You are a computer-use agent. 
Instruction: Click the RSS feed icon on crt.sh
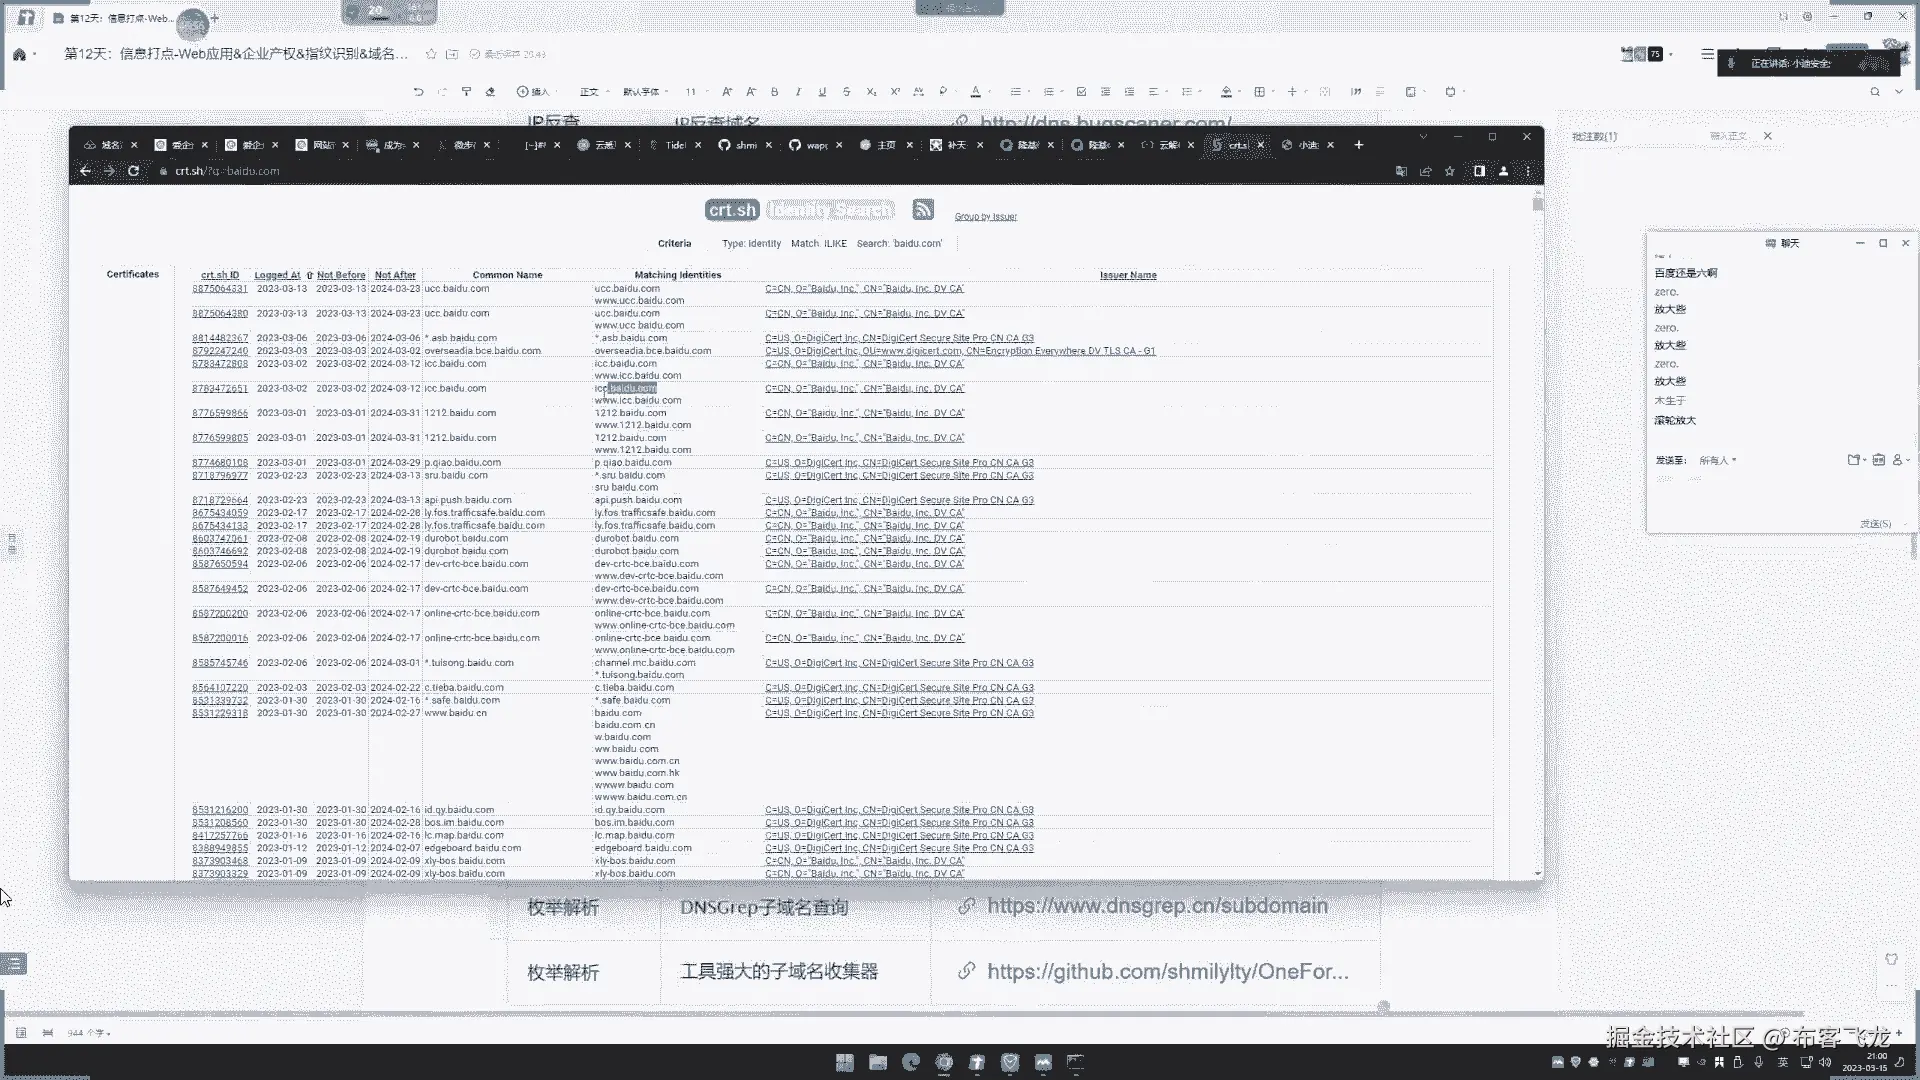point(923,209)
